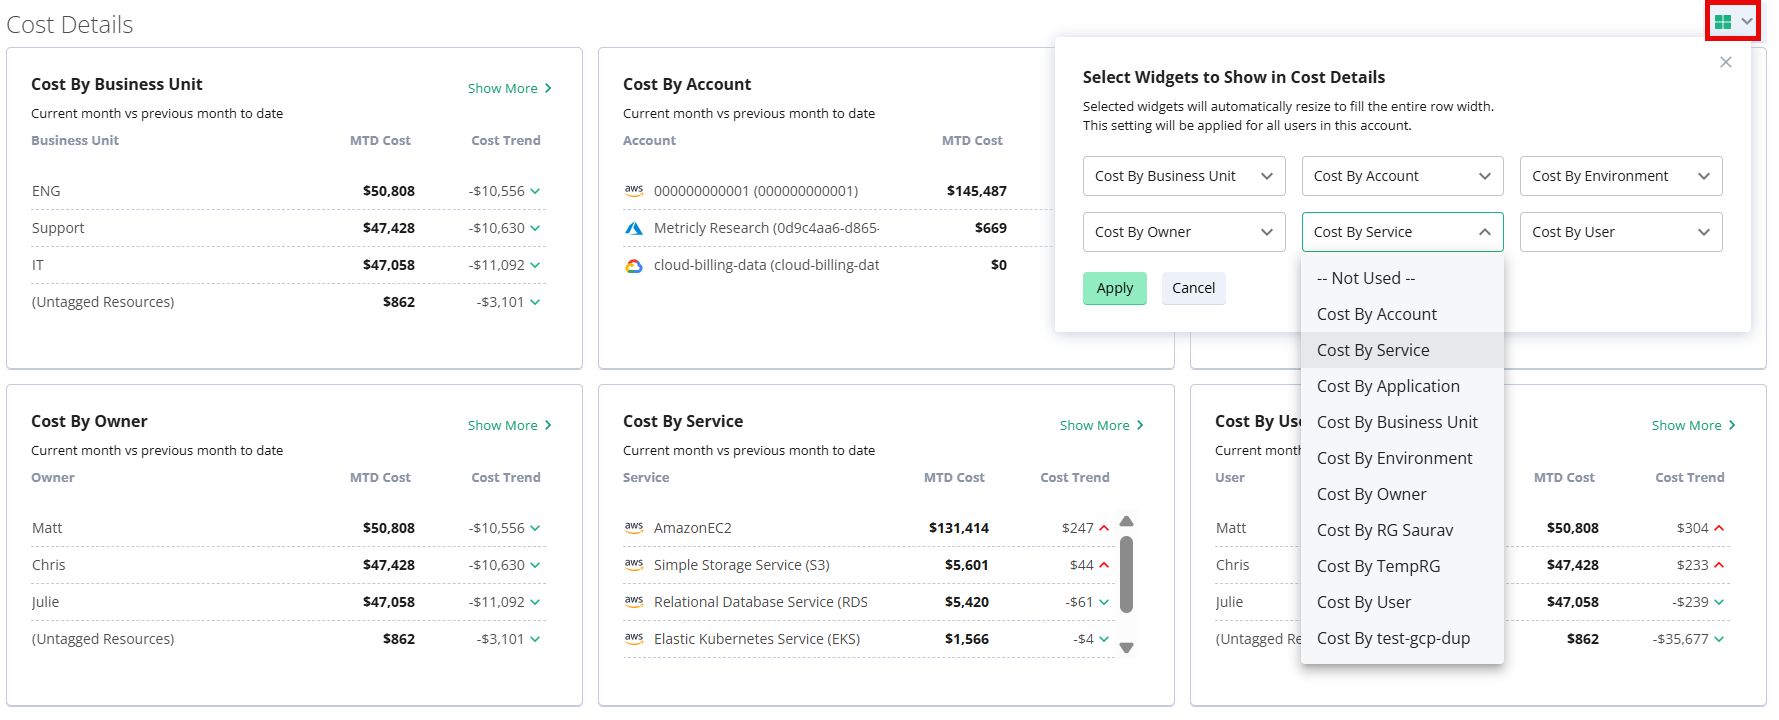Click AWS icon beside AmazonEC2
Viewport: 1779px width, 720px height.
pos(634,528)
